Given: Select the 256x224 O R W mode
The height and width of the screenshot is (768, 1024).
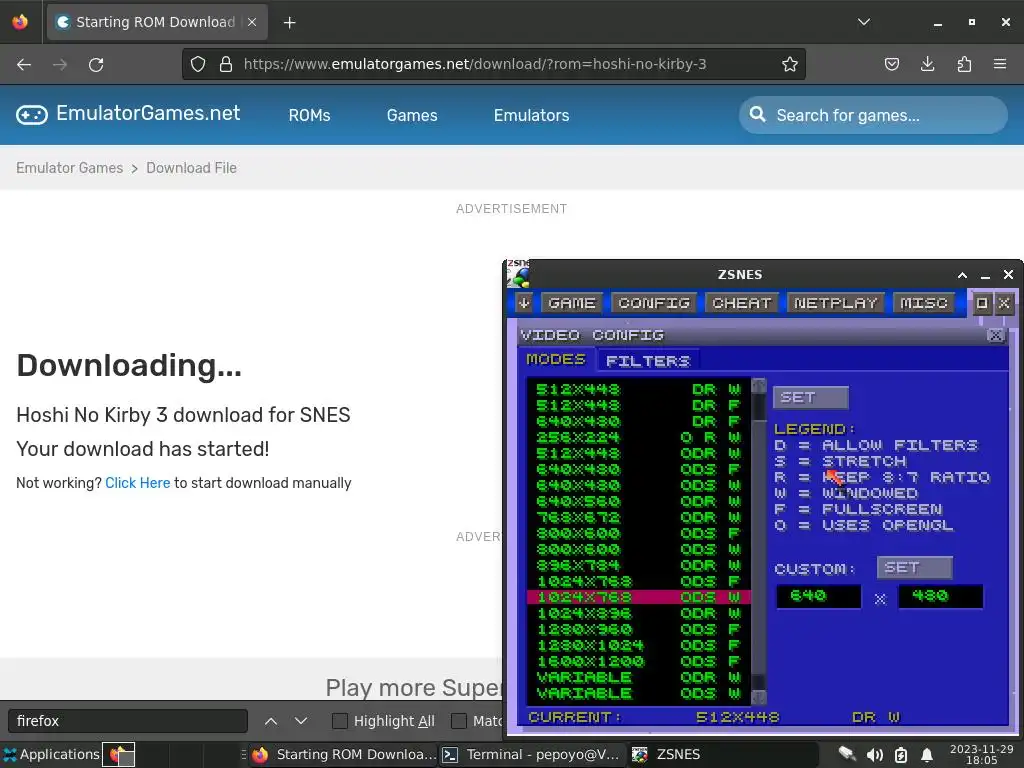Looking at the screenshot, I should [639, 438].
